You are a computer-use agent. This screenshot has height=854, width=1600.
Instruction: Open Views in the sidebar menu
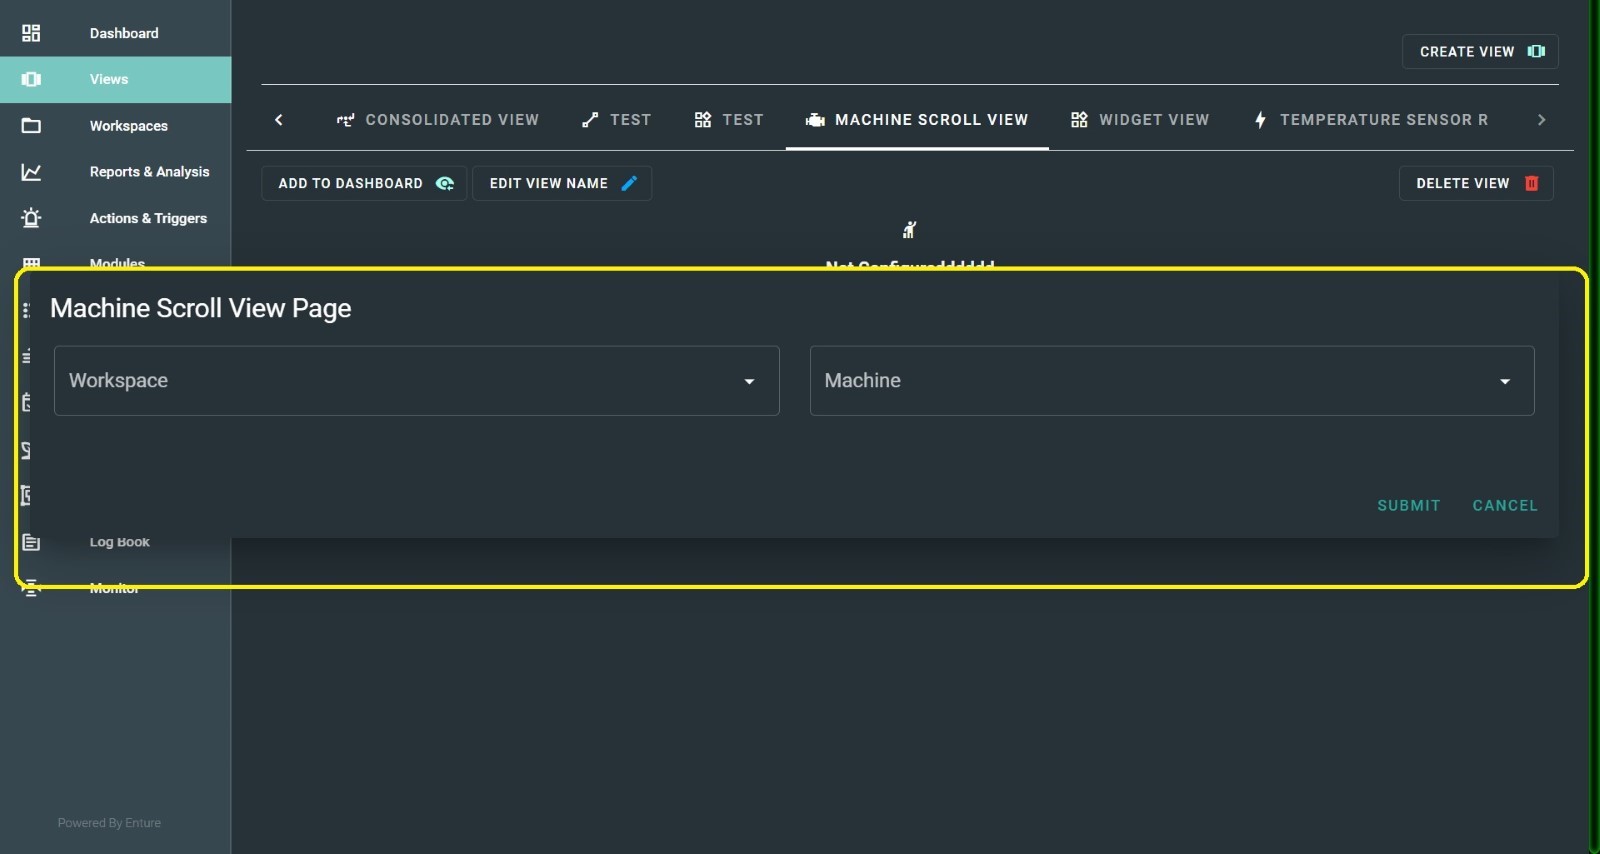click(109, 80)
